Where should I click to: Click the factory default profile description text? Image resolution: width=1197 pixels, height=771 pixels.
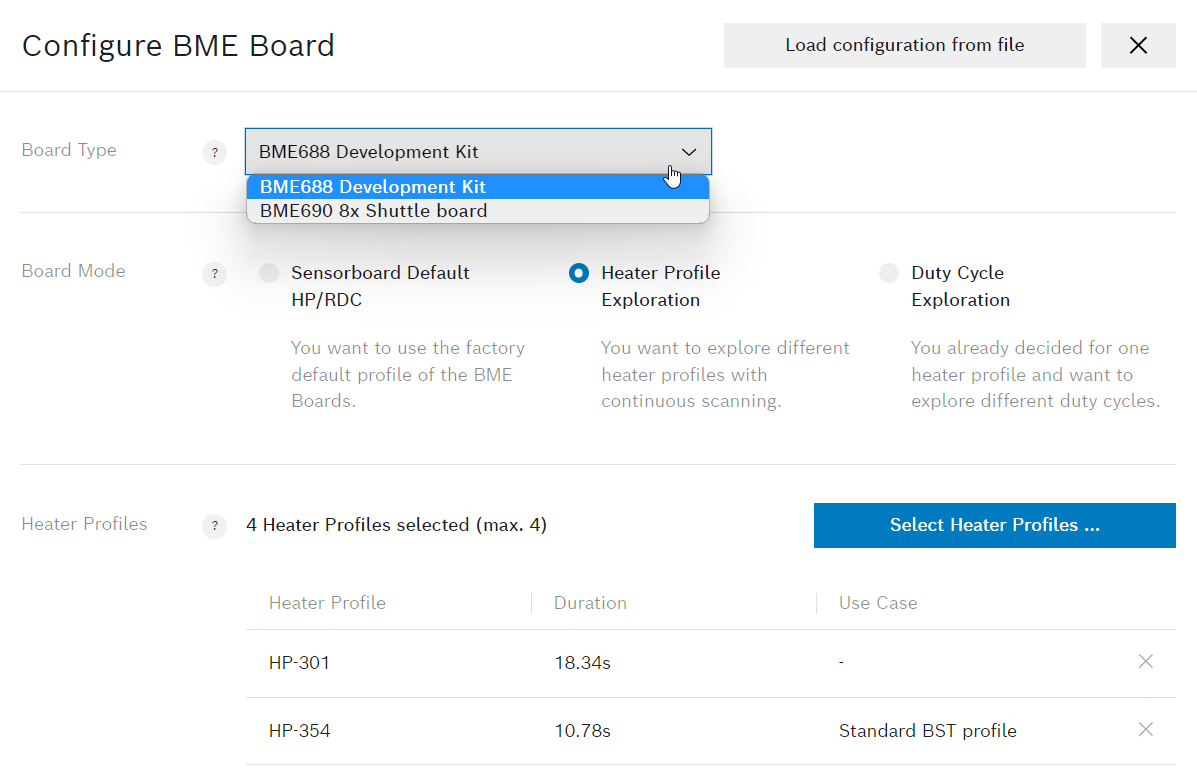[408, 375]
